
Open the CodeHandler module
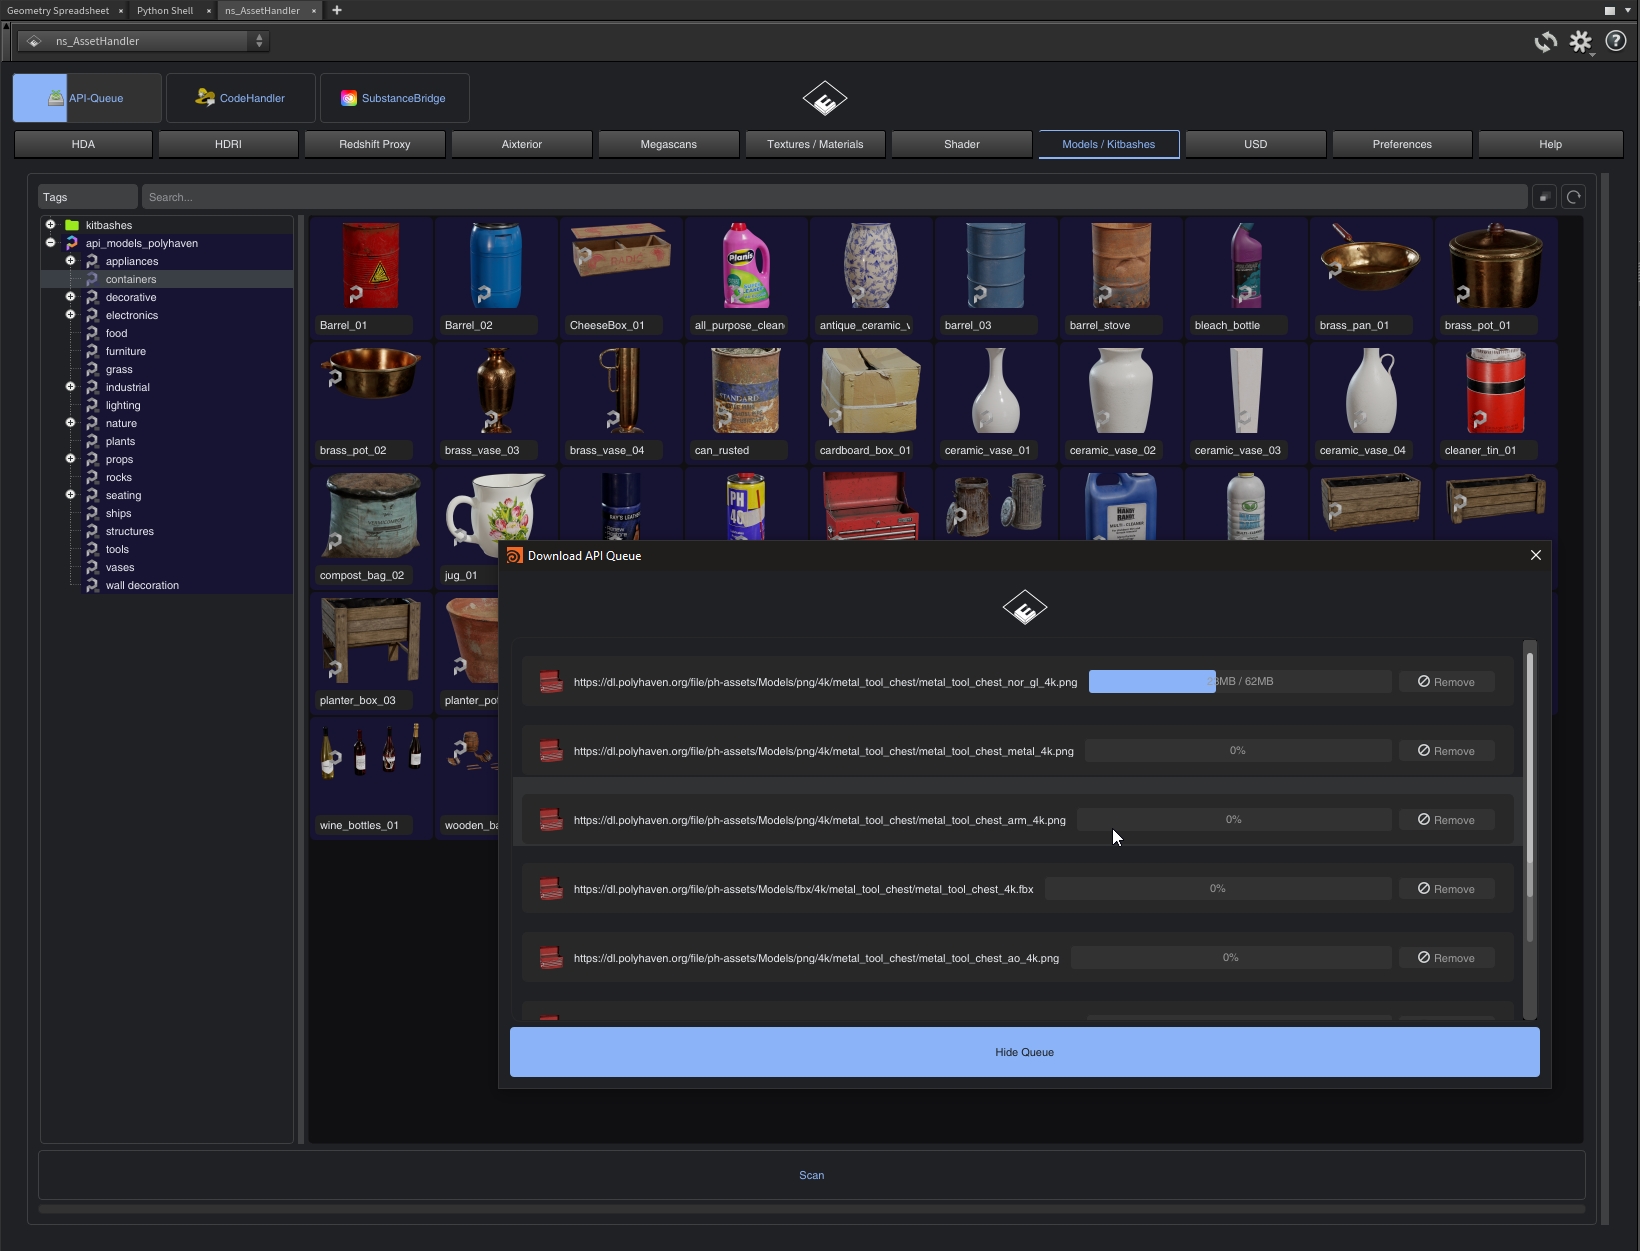pyautogui.click(x=241, y=98)
